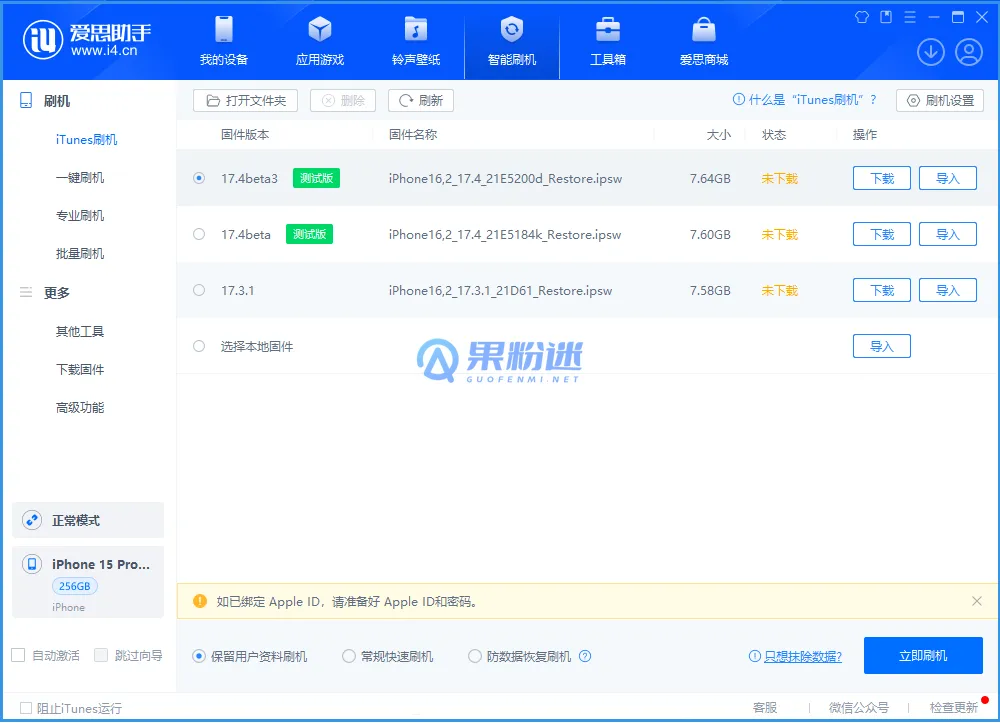This screenshot has height=723, width=1000.
Task: Open 铃声壁纸 ringtones section
Action: (416, 41)
